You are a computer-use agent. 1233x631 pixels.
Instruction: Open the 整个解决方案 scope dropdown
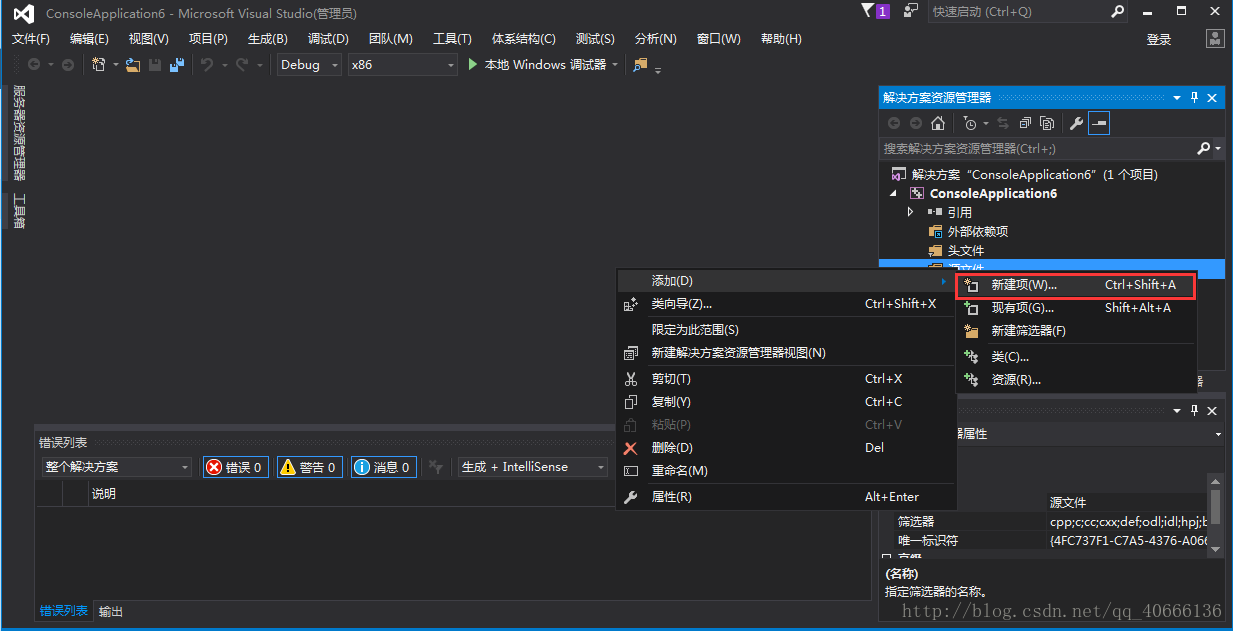(117, 467)
